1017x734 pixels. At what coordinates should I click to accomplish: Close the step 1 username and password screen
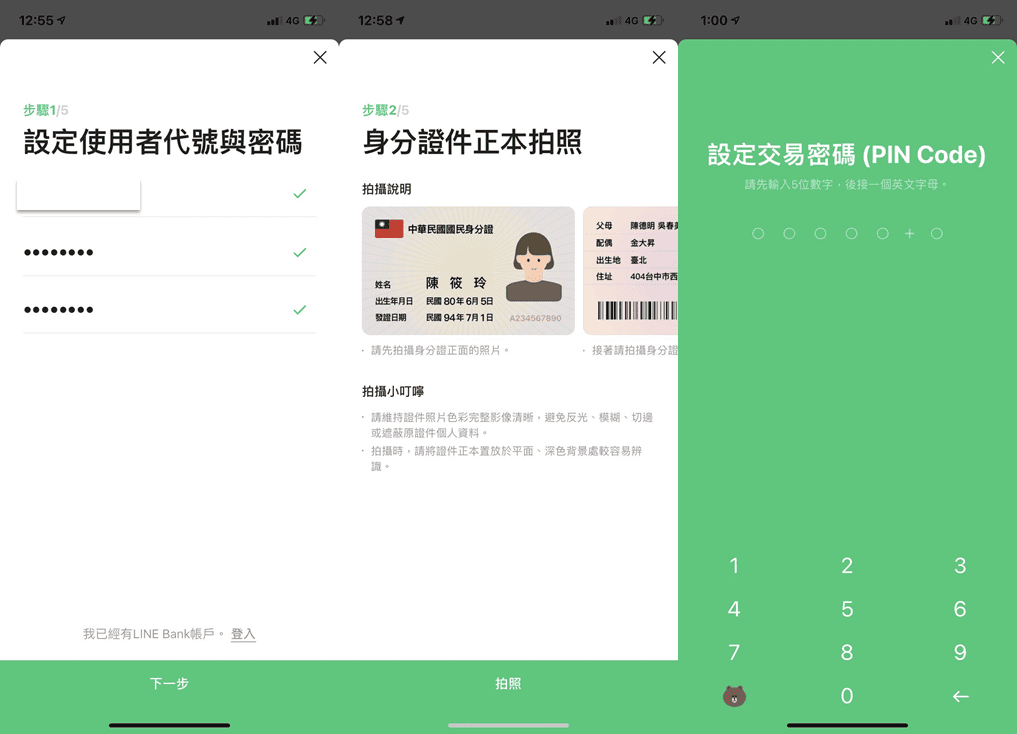pyautogui.click(x=320, y=58)
